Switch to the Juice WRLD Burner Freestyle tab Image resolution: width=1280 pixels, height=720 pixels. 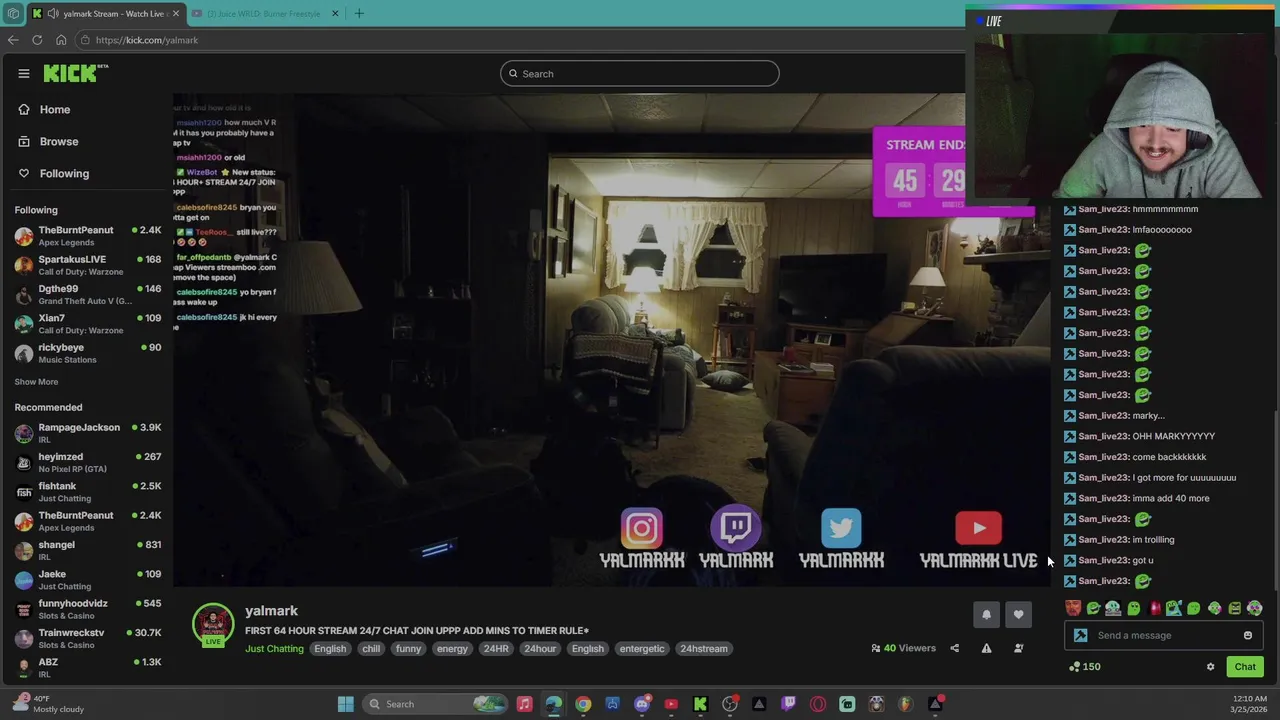coord(266,13)
